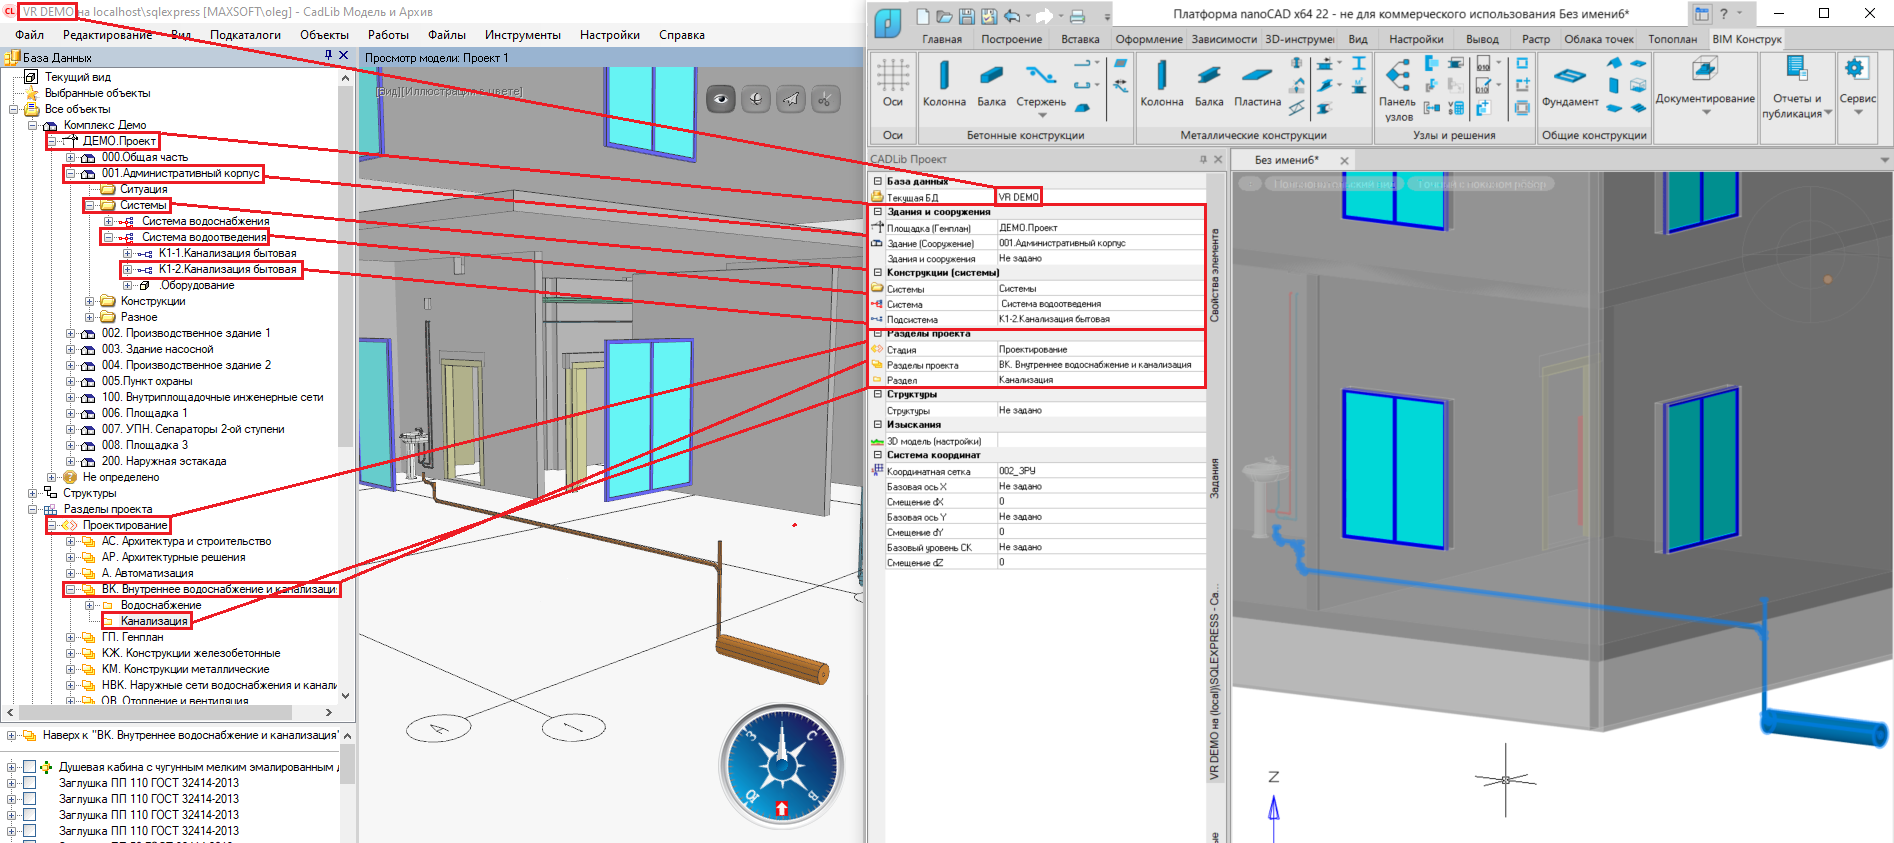Check the Душевая кабина item checkbox

point(30,767)
